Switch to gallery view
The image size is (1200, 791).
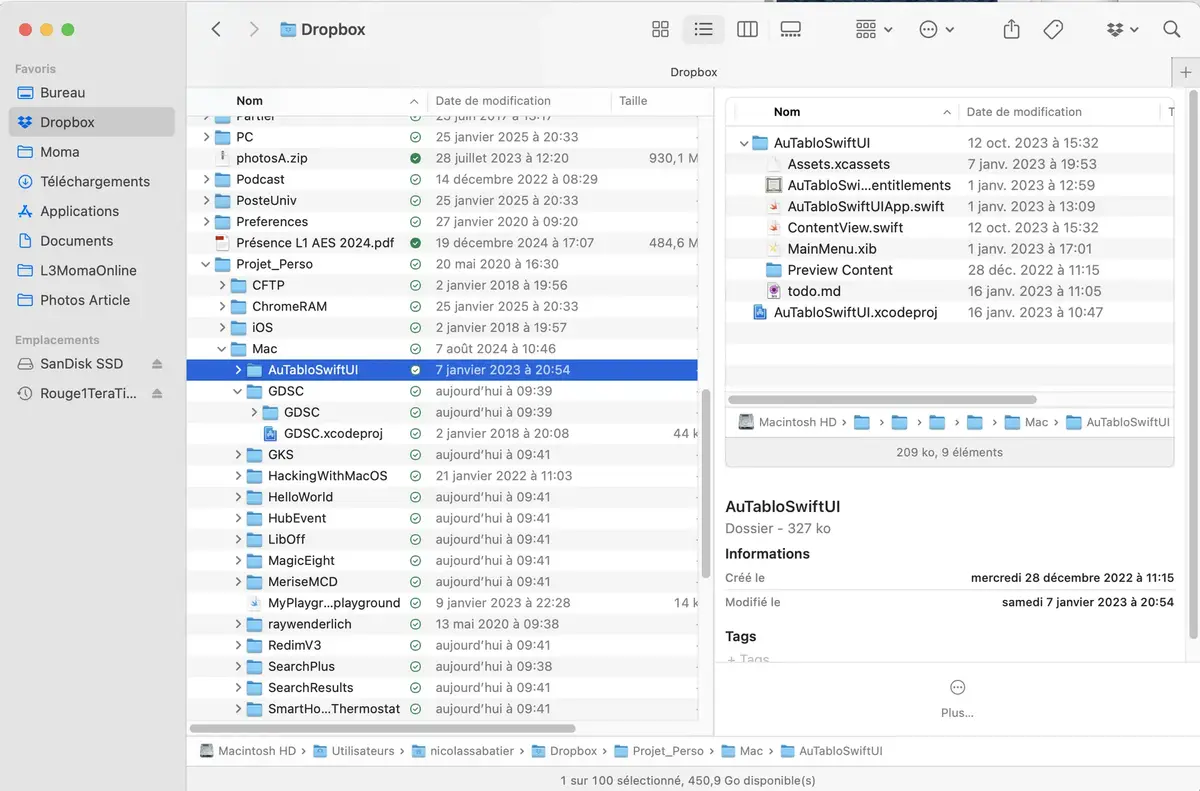click(x=791, y=29)
